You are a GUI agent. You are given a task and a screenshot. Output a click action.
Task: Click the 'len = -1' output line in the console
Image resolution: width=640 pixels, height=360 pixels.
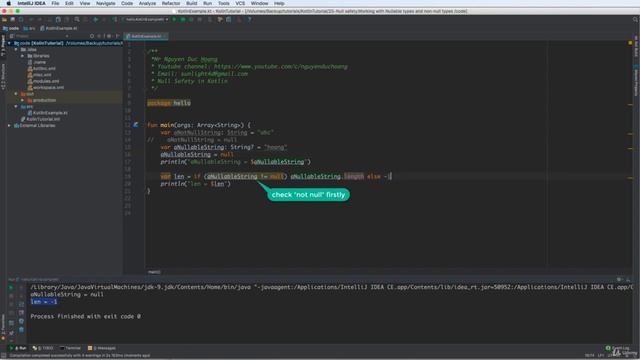click(44, 302)
